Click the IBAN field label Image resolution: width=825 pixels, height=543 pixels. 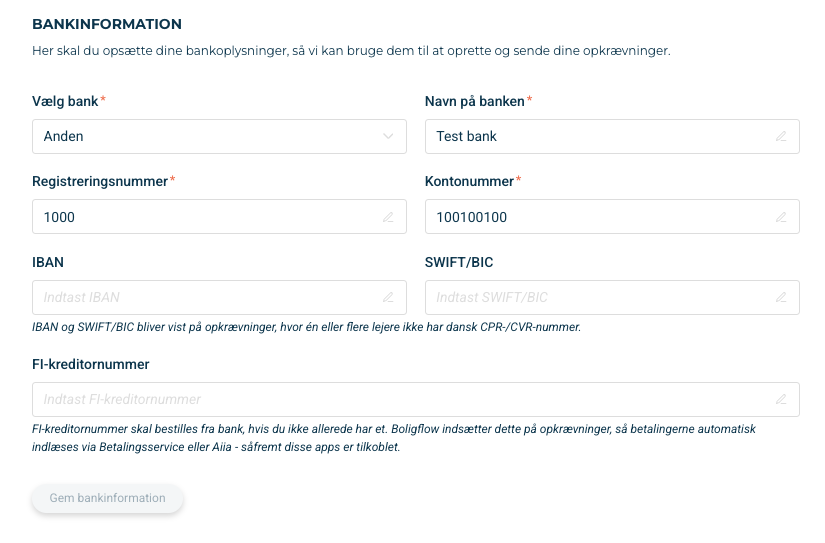coord(48,263)
